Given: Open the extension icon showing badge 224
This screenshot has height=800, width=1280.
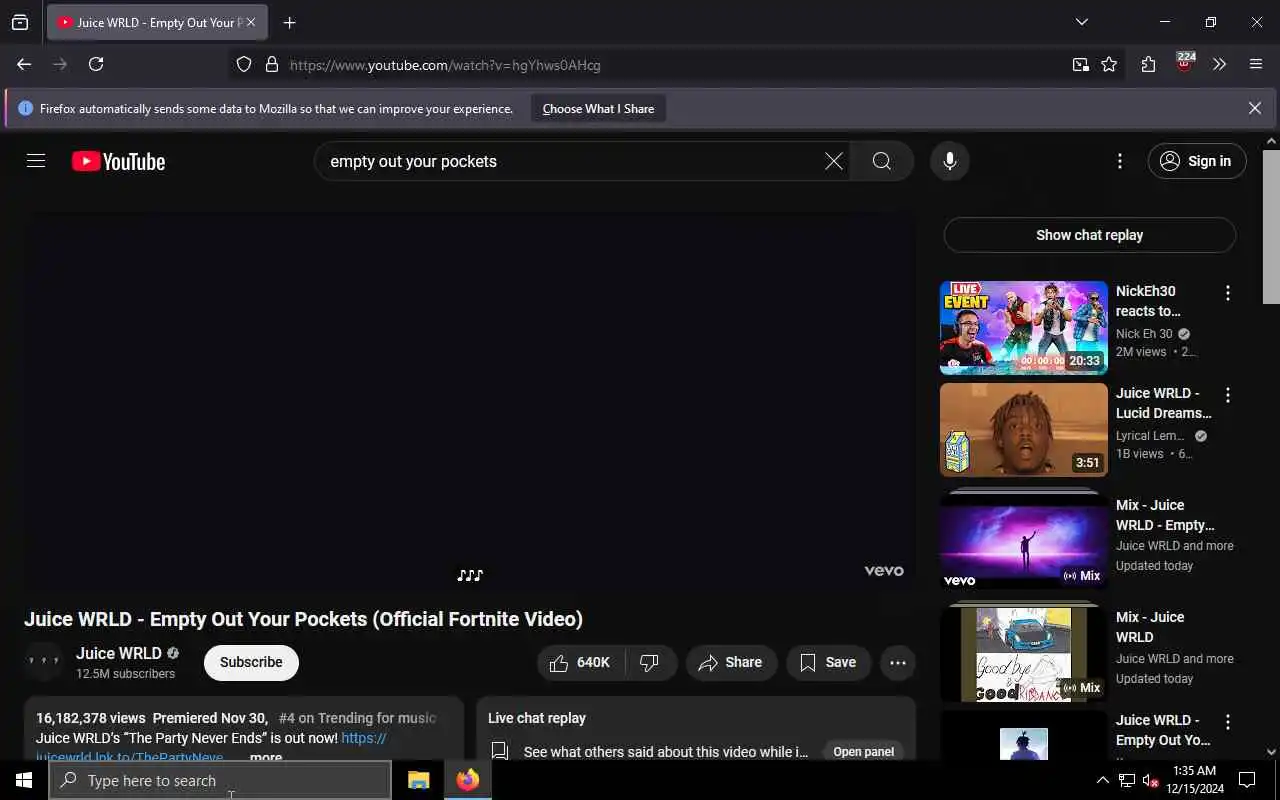Looking at the screenshot, I should point(1185,64).
